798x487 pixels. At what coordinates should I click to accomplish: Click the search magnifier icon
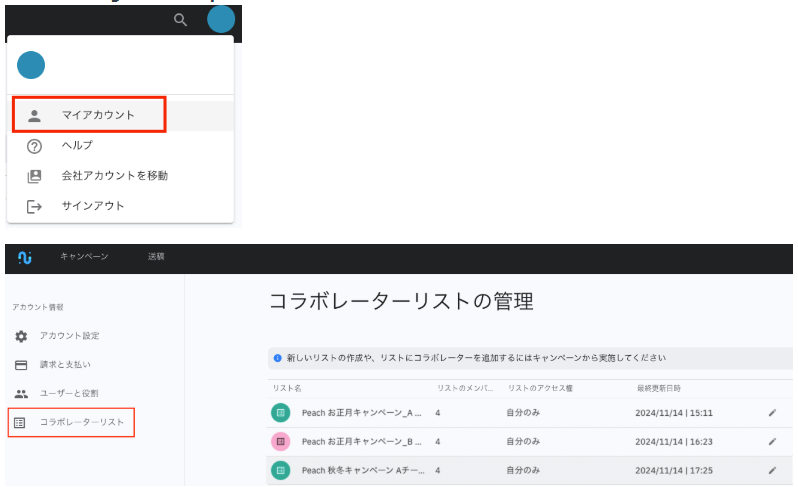tap(180, 20)
